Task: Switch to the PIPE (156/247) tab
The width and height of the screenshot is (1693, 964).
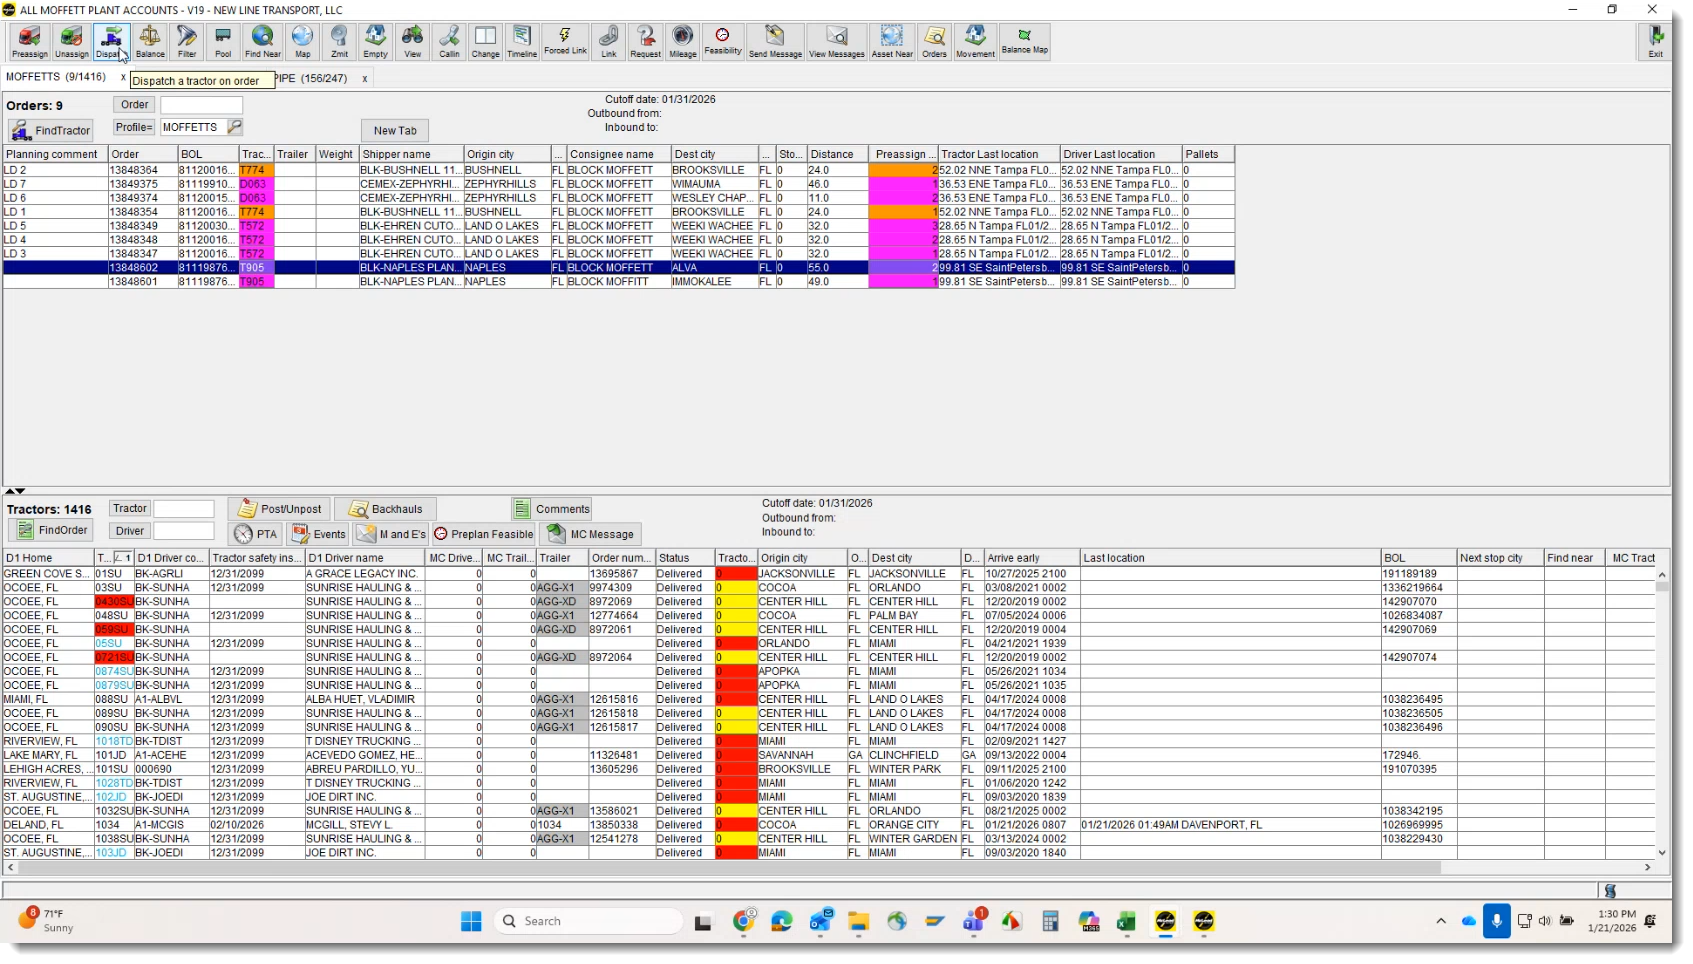Action: [x=311, y=78]
